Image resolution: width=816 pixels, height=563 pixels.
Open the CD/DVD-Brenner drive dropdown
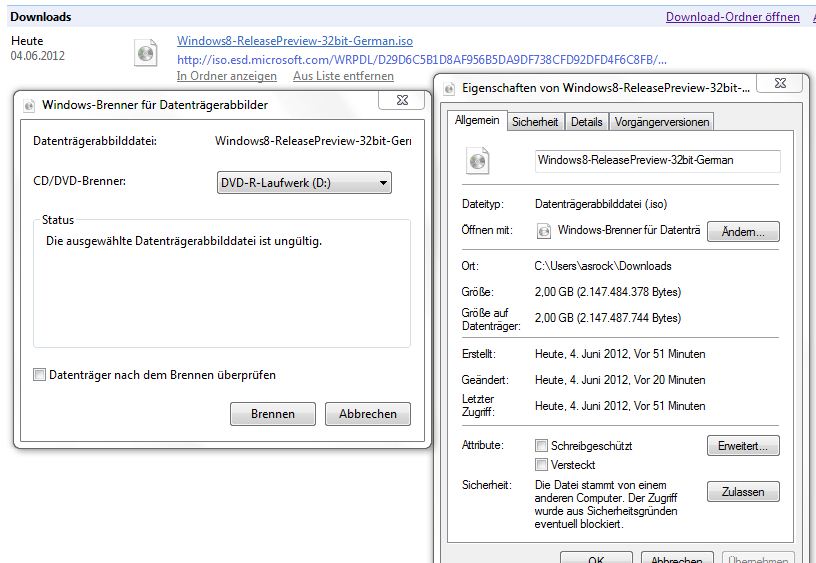tap(304, 183)
